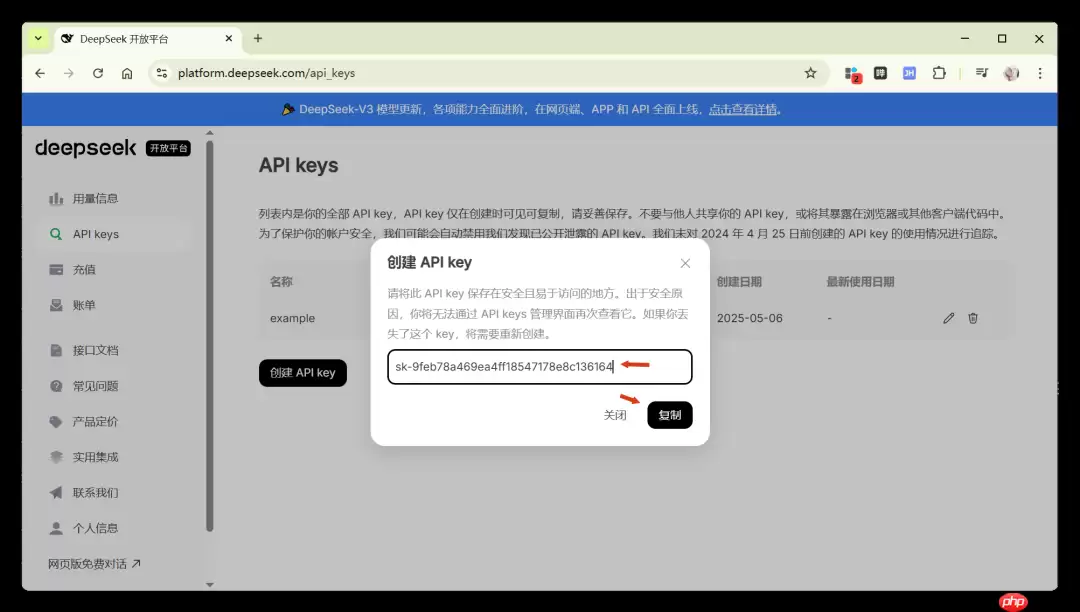Select the 产品定价 pricing tag icon
The height and width of the screenshot is (612, 1080).
coord(55,421)
